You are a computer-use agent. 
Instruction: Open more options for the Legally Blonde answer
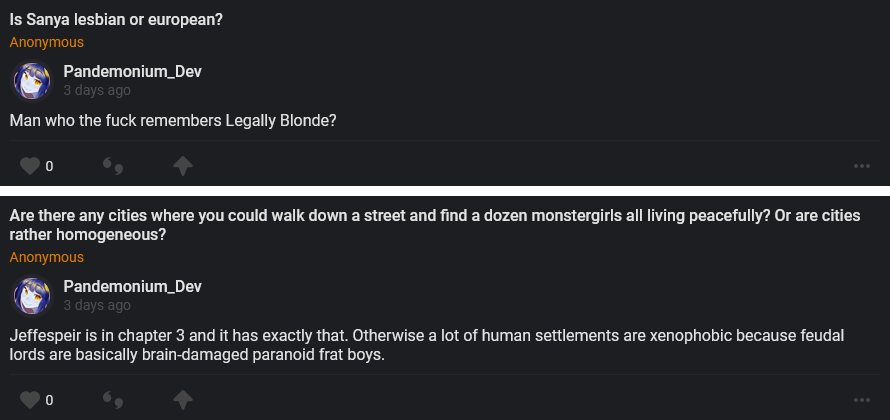click(862, 166)
